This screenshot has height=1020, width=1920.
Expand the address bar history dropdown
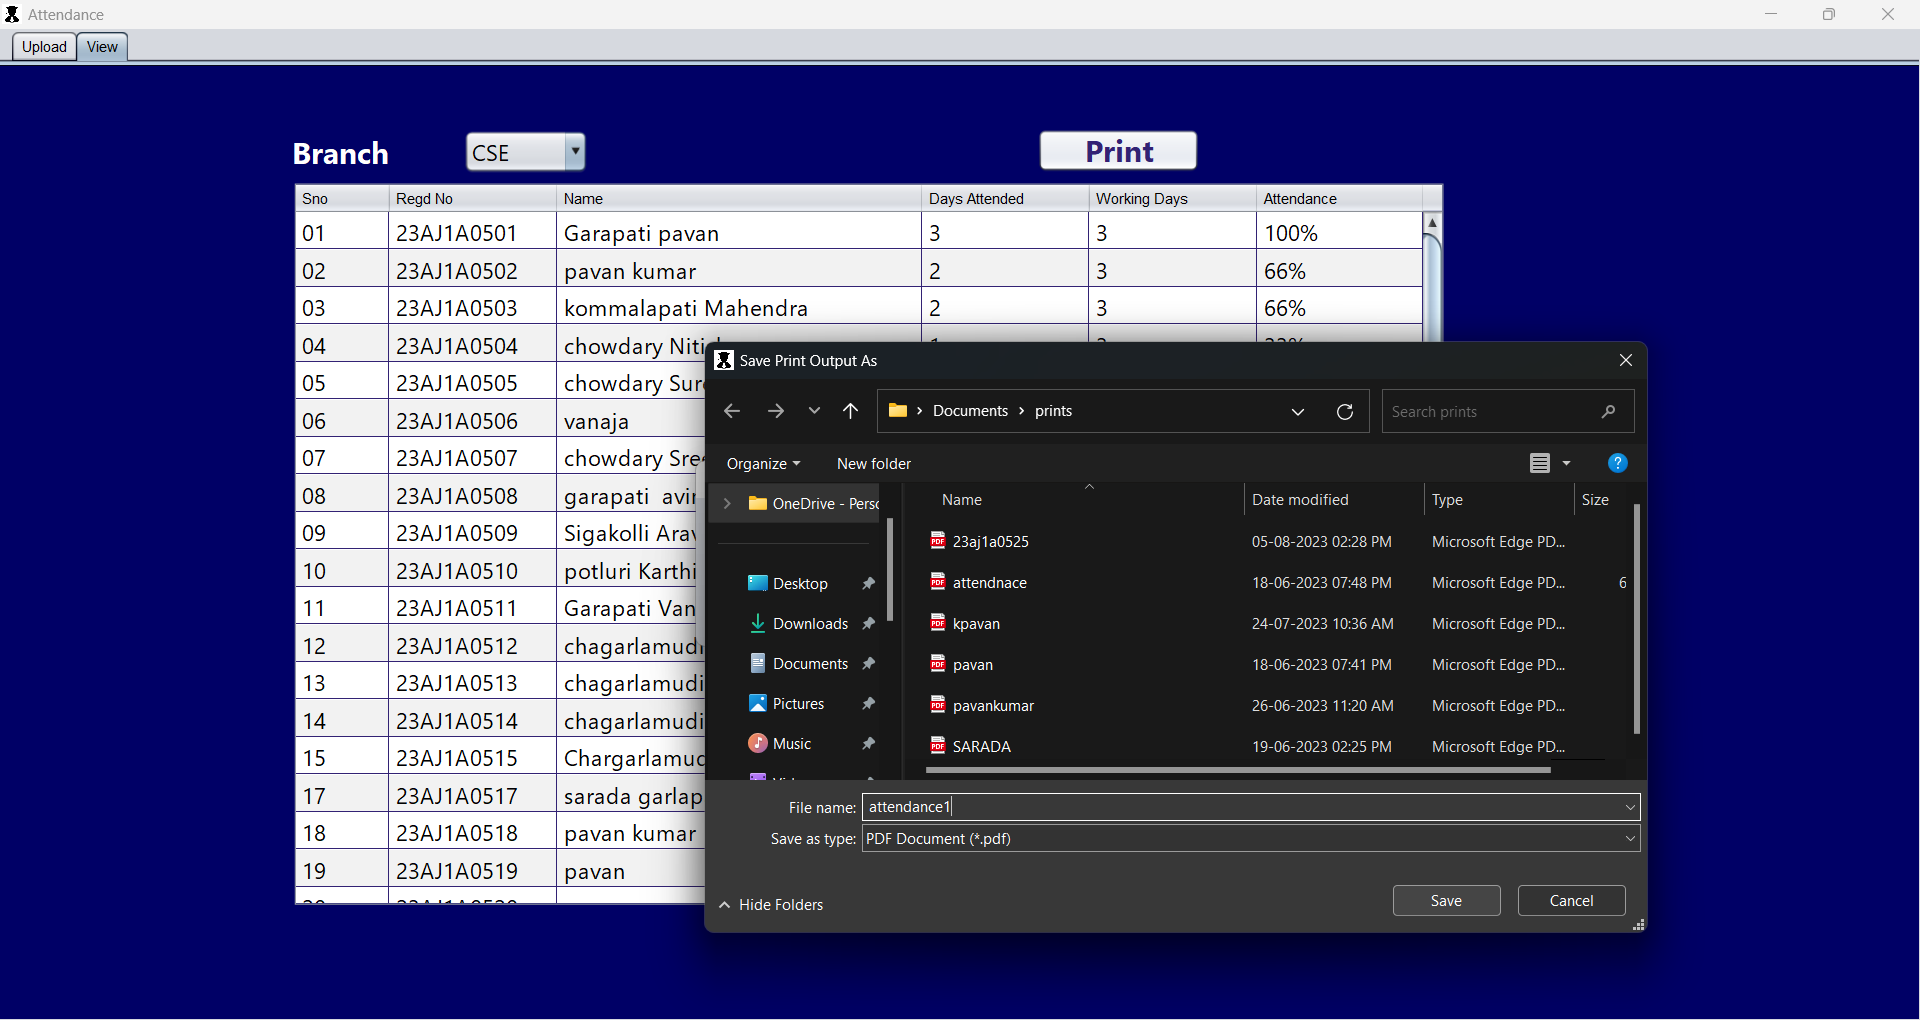1298,412
